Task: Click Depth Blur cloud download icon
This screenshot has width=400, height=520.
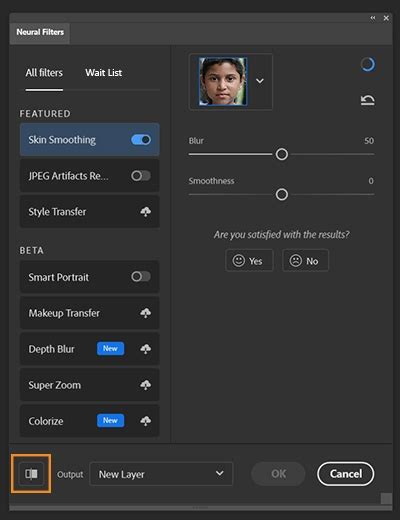Action: (x=145, y=349)
